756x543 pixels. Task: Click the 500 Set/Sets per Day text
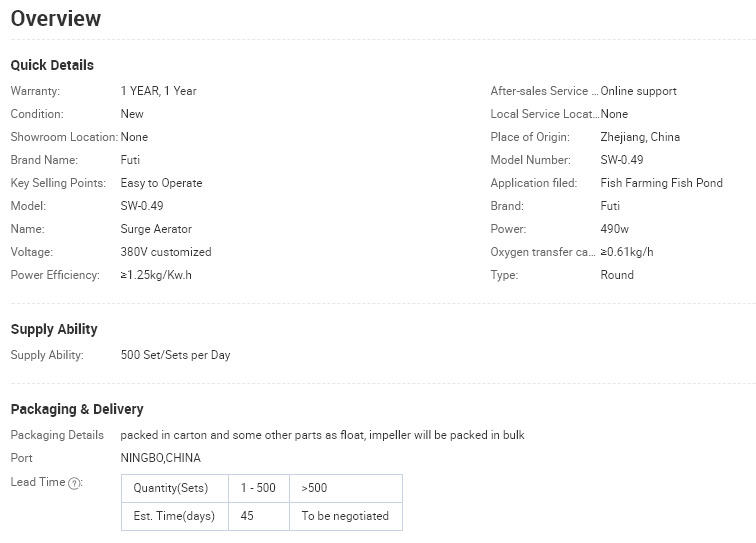(176, 355)
